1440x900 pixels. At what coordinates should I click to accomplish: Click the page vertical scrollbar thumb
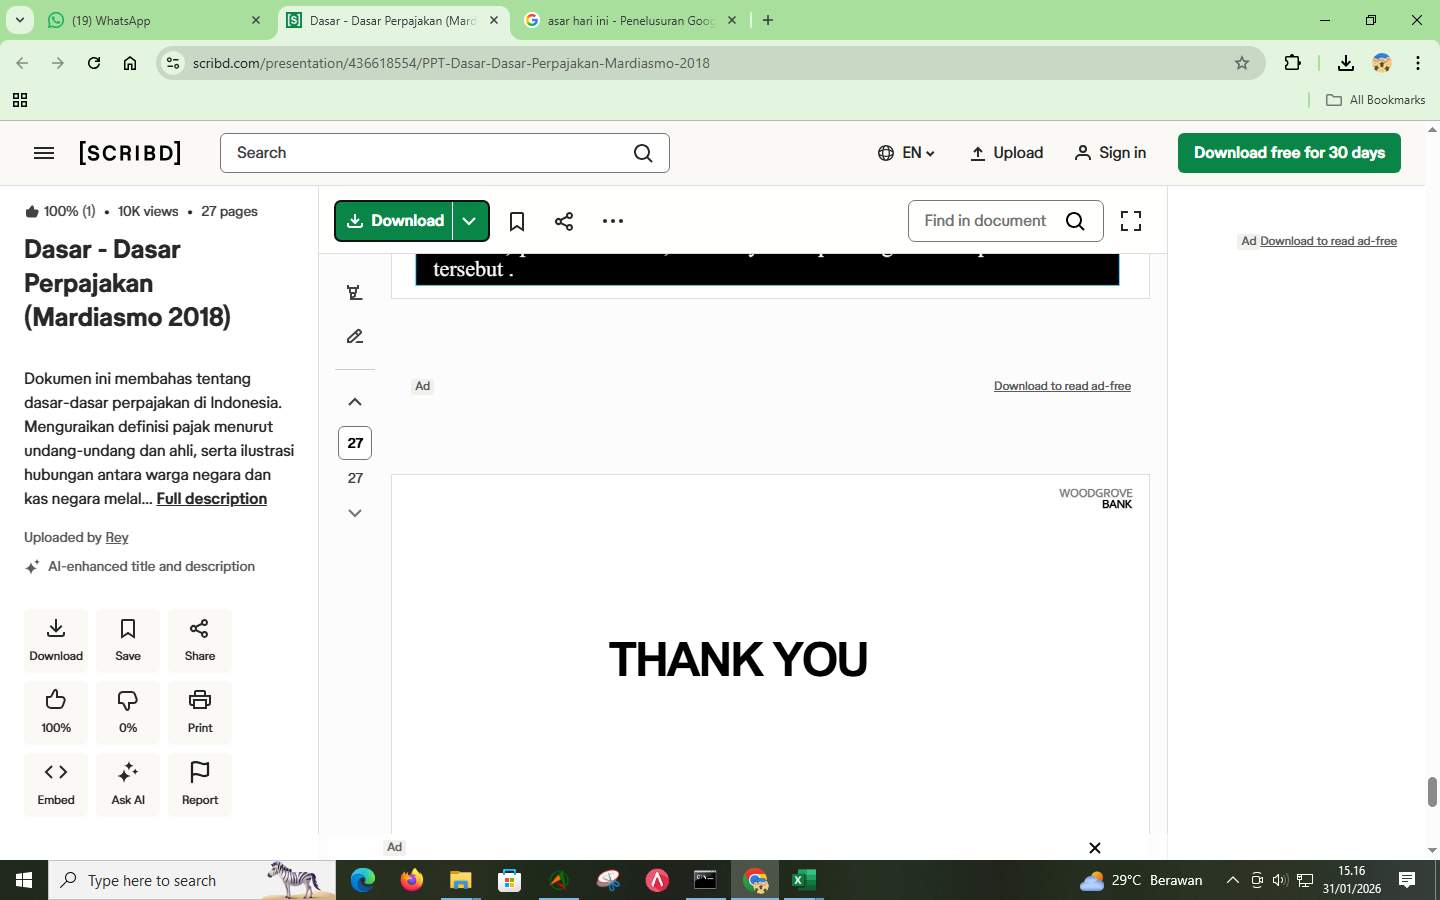[1432, 791]
